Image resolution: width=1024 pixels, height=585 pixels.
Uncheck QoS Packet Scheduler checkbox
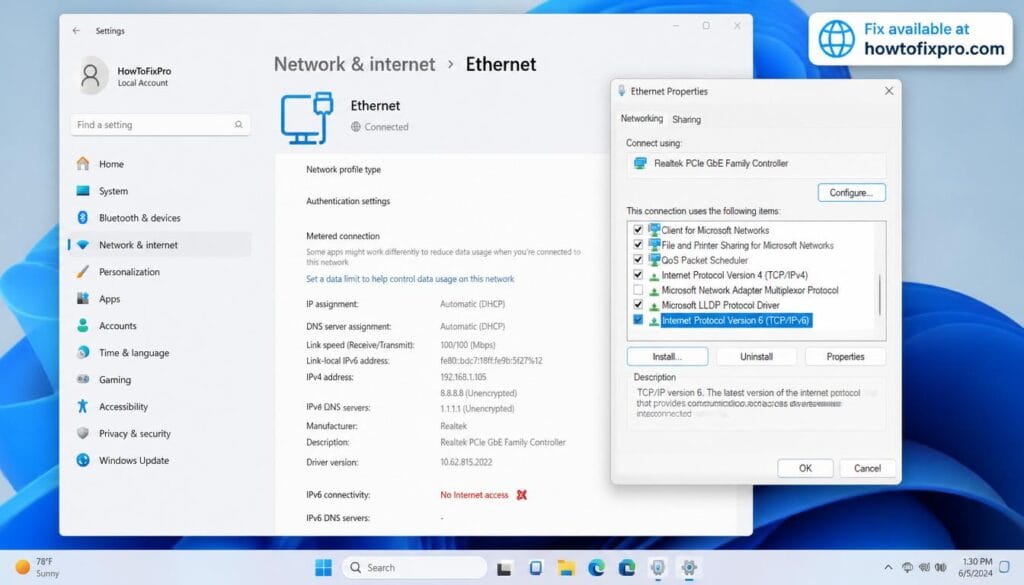(638, 260)
